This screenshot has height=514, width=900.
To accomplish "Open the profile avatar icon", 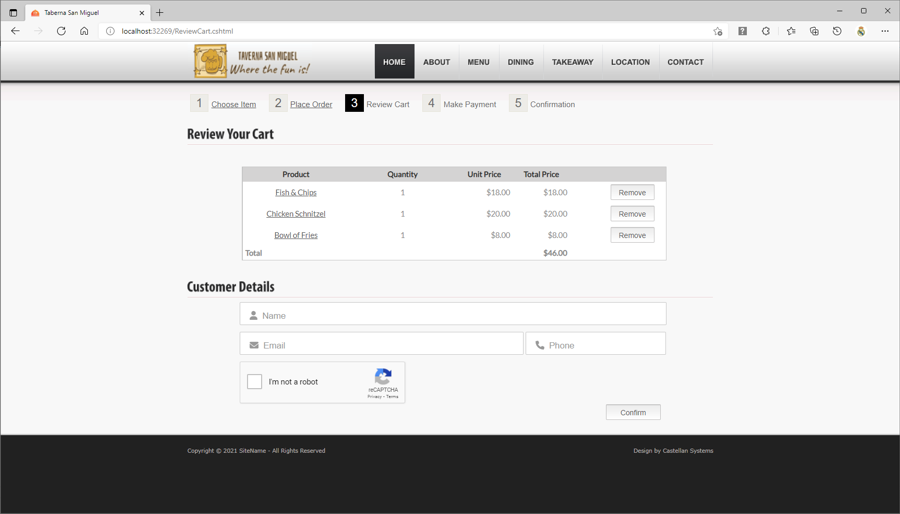I will (x=861, y=31).
